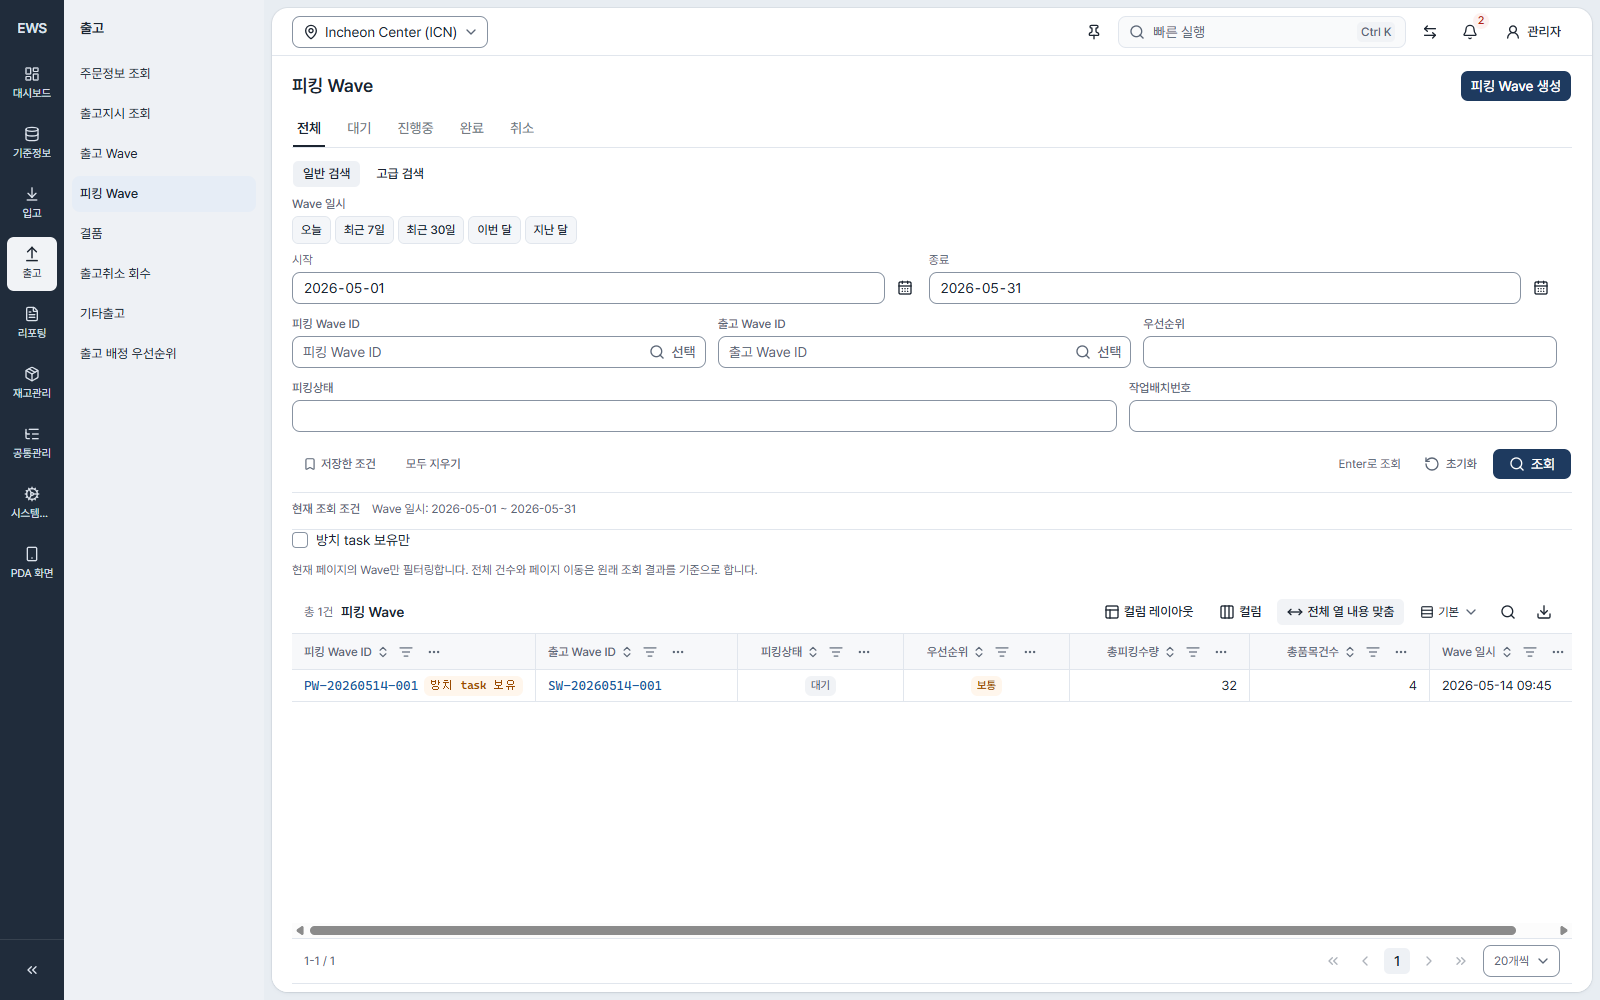Toggle the 방치 task 보유만 checkbox
The width and height of the screenshot is (1600, 1000).
tap(300, 540)
